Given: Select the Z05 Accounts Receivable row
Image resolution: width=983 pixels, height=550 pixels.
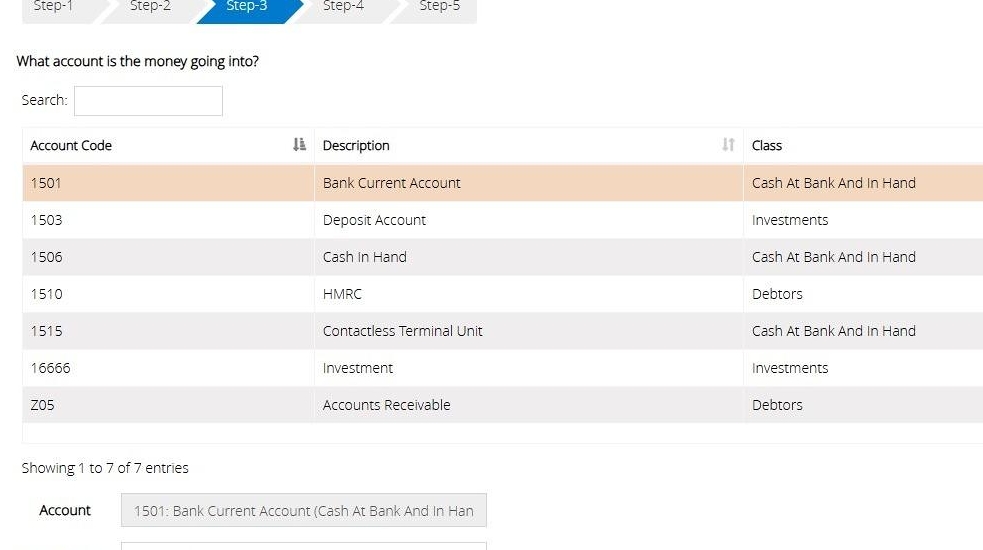Looking at the screenshot, I should [x=386, y=405].
